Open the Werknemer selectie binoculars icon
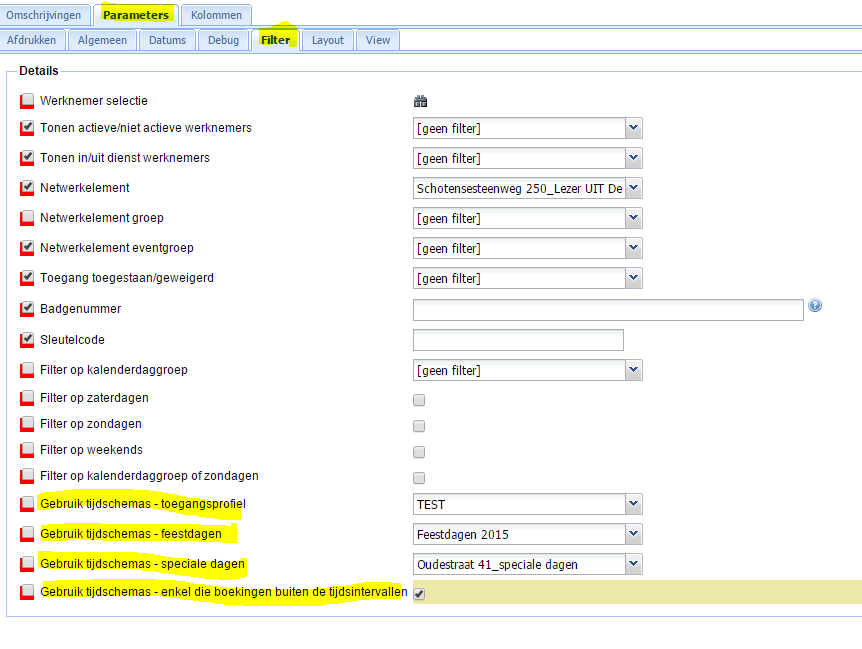Viewport: 862px width, 649px height. (421, 101)
